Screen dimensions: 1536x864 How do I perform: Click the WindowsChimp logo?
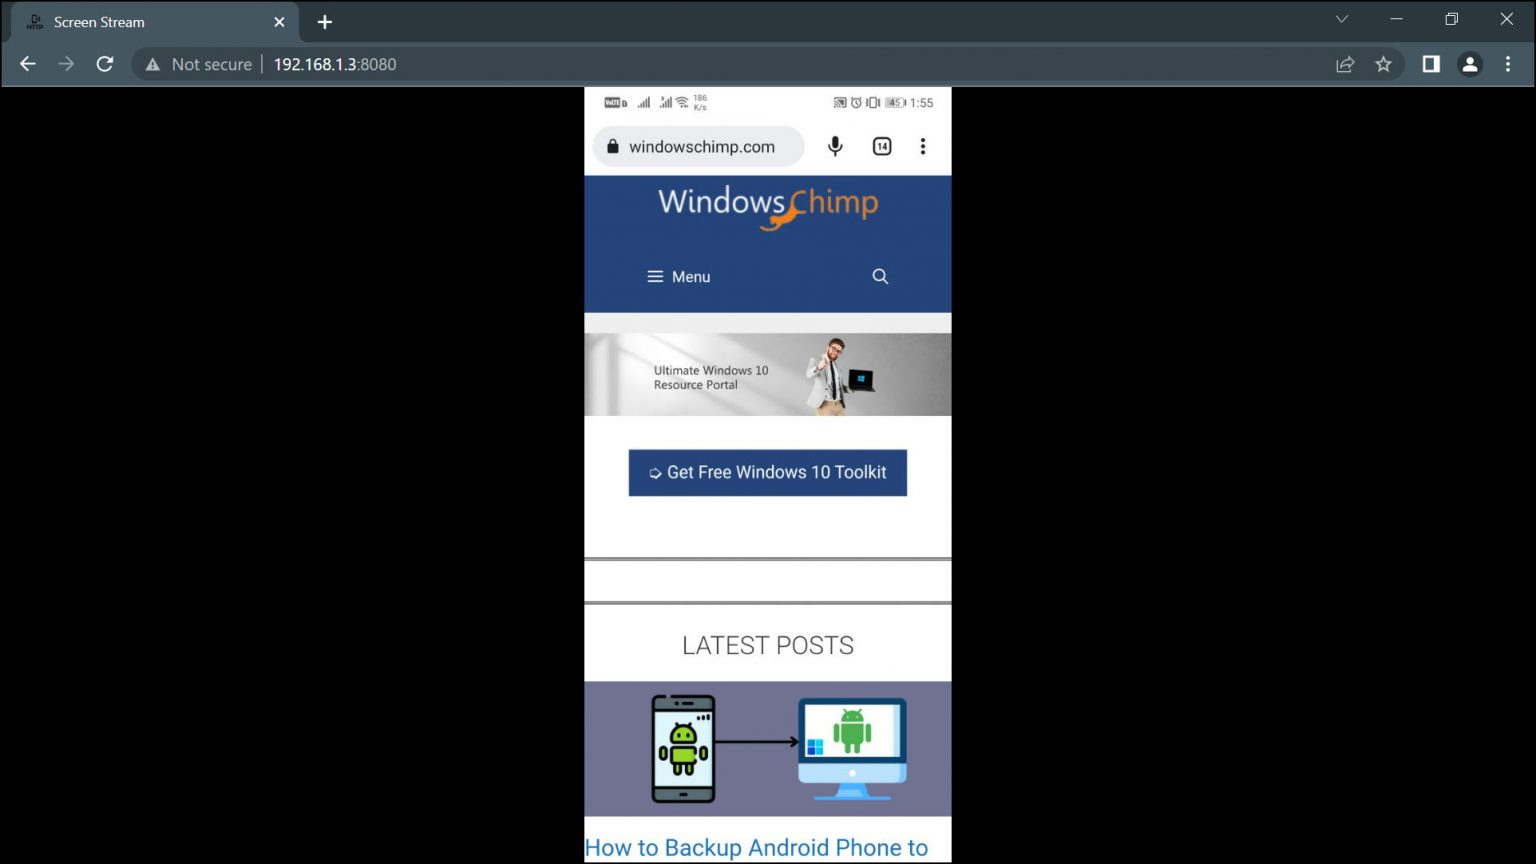(x=767, y=207)
